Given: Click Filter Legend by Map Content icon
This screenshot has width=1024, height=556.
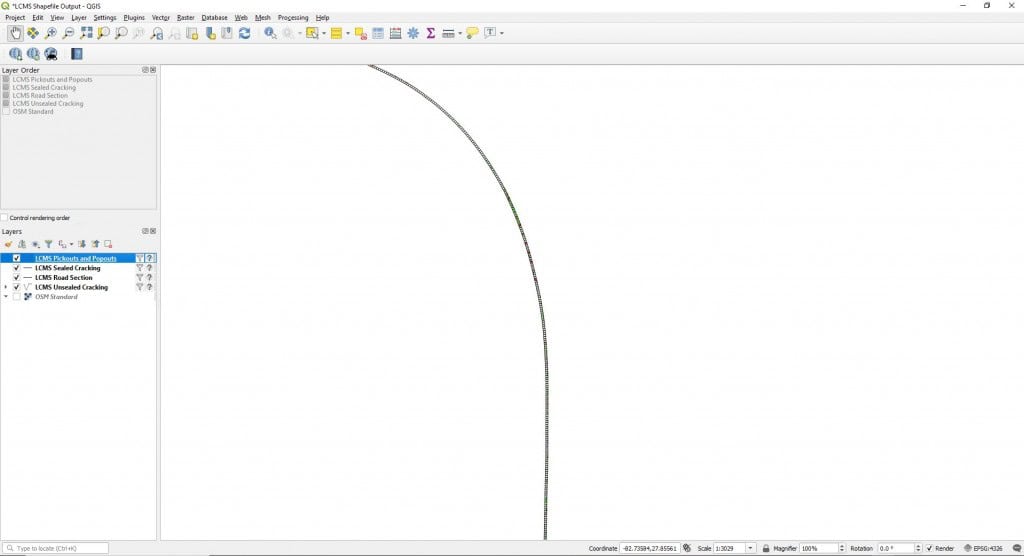Looking at the screenshot, I should pos(48,244).
